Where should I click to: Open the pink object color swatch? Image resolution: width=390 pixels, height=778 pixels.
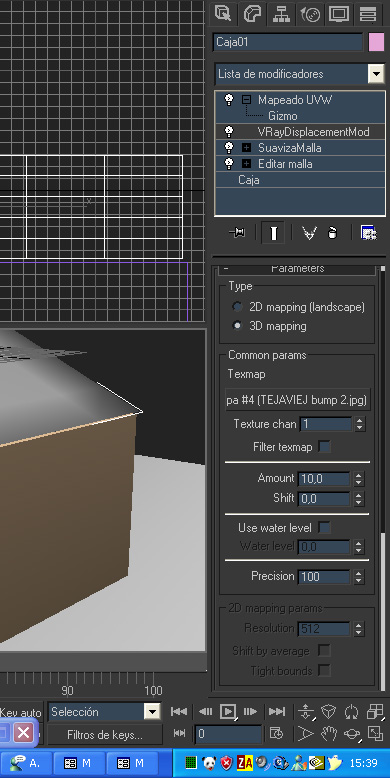[x=377, y=42]
